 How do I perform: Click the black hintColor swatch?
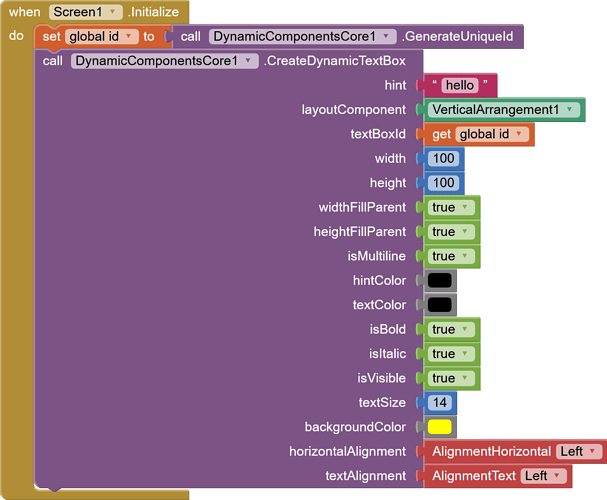pos(440,280)
